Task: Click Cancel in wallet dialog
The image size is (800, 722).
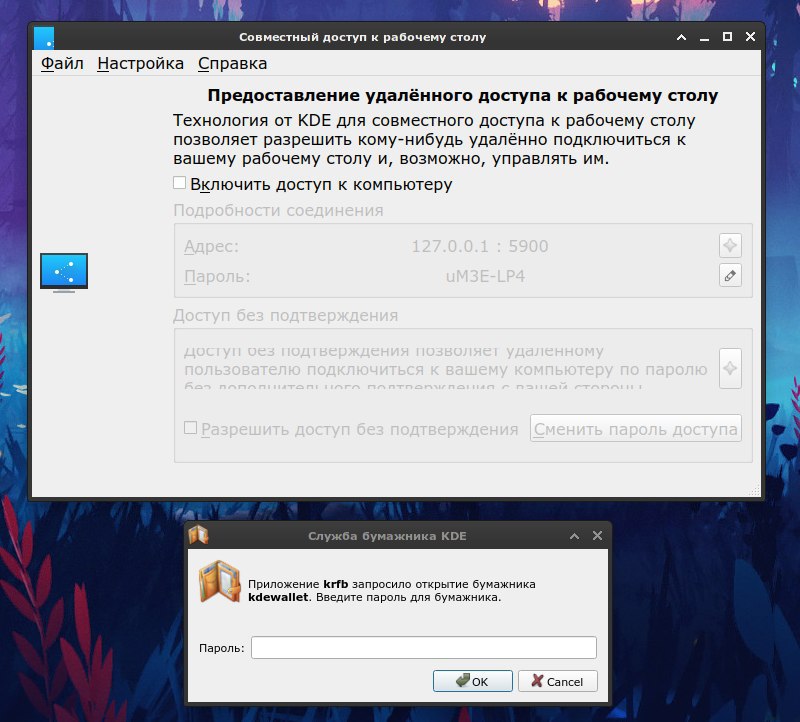Action: (558, 681)
